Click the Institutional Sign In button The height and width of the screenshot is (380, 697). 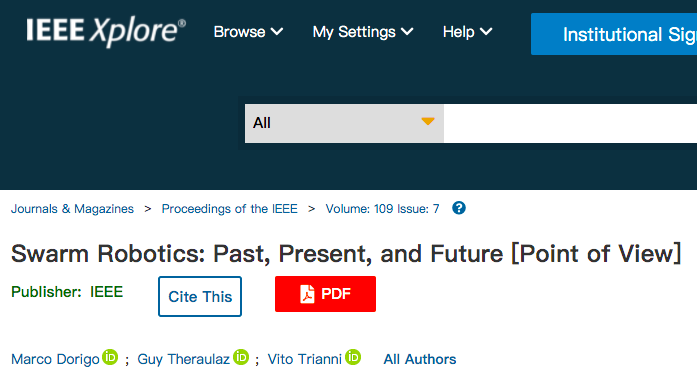(x=614, y=34)
